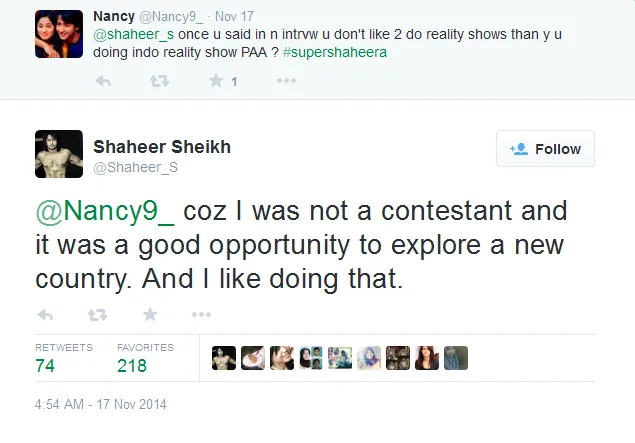Open the @Nancy9_ mention in Shaheer's reply
Screen dimensions: 635x443
pyautogui.click(x=106, y=211)
